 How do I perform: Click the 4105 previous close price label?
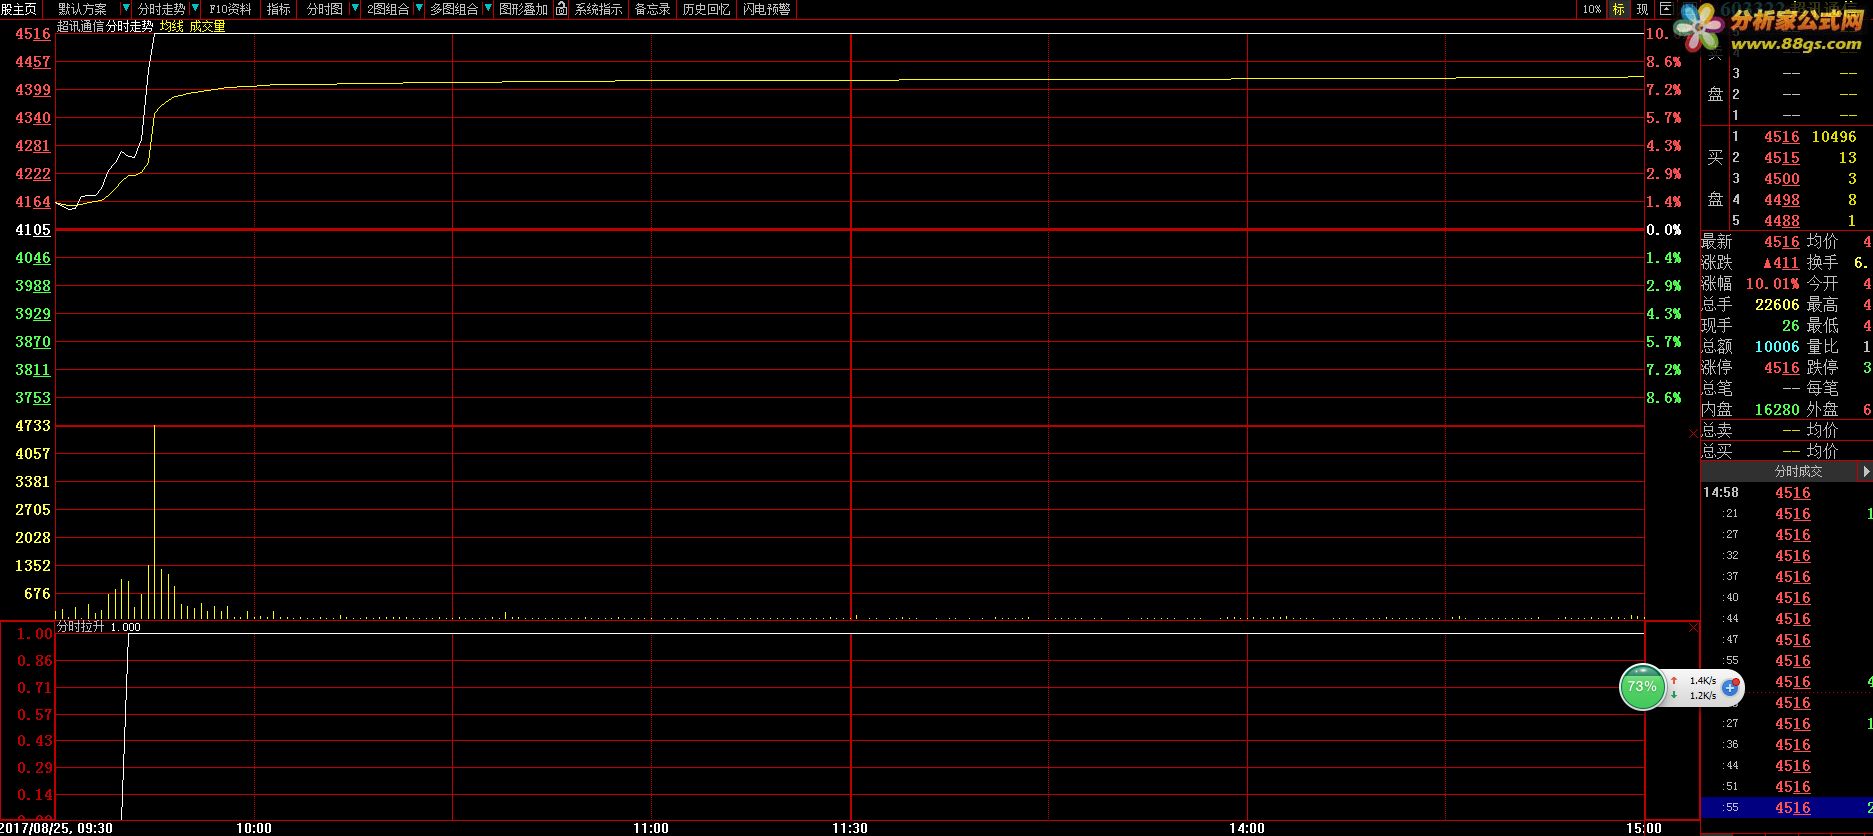click(33, 230)
